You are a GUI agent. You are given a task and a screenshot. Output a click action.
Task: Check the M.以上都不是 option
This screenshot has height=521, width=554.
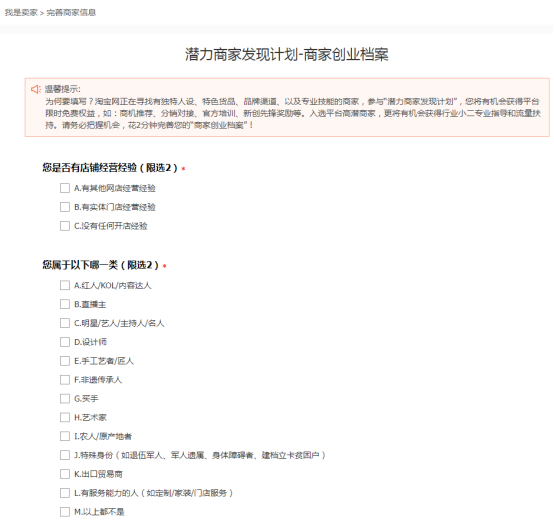point(65,511)
